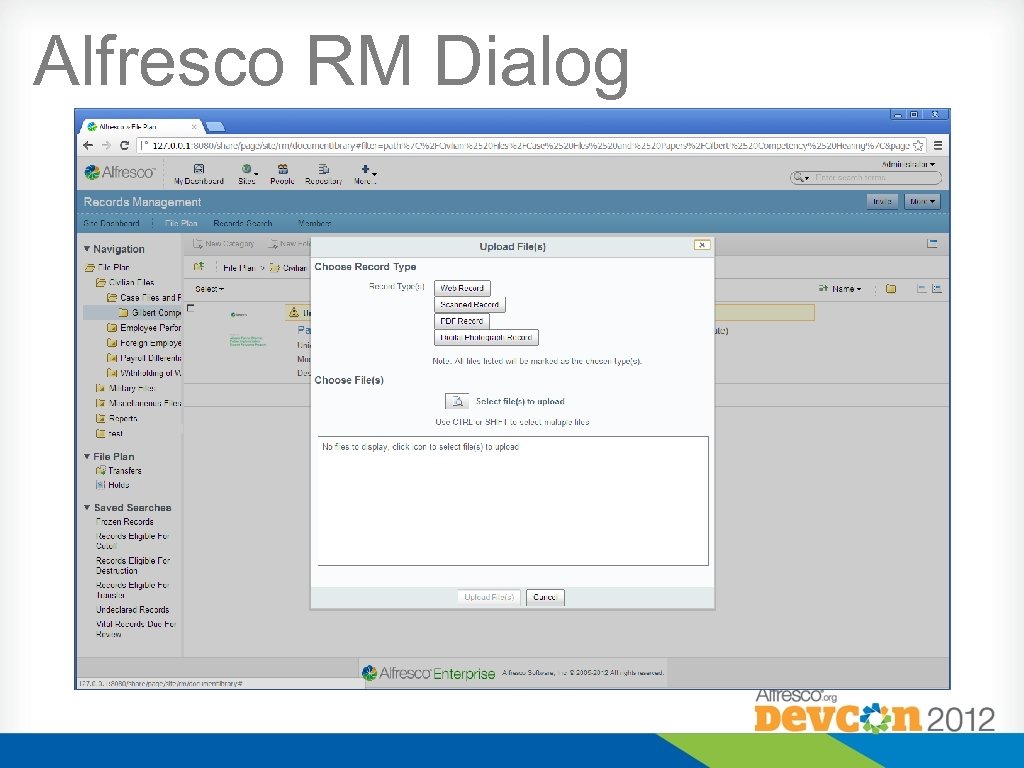Select the Case Files folder in tree
The image size is (1024, 768).
point(144,297)
